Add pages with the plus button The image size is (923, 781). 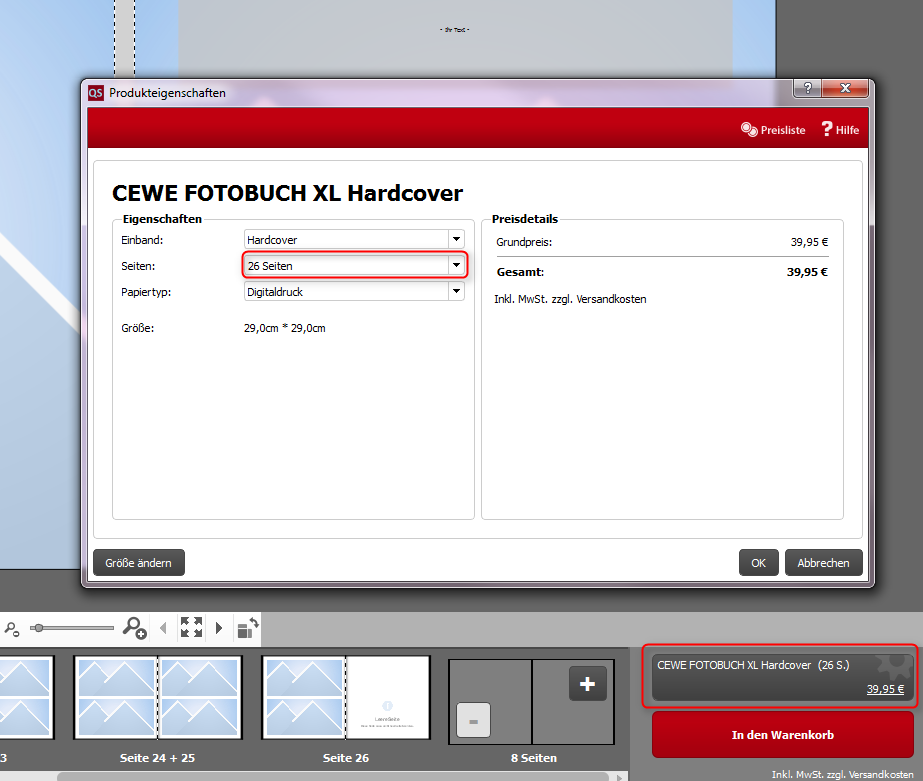point(587,684)
